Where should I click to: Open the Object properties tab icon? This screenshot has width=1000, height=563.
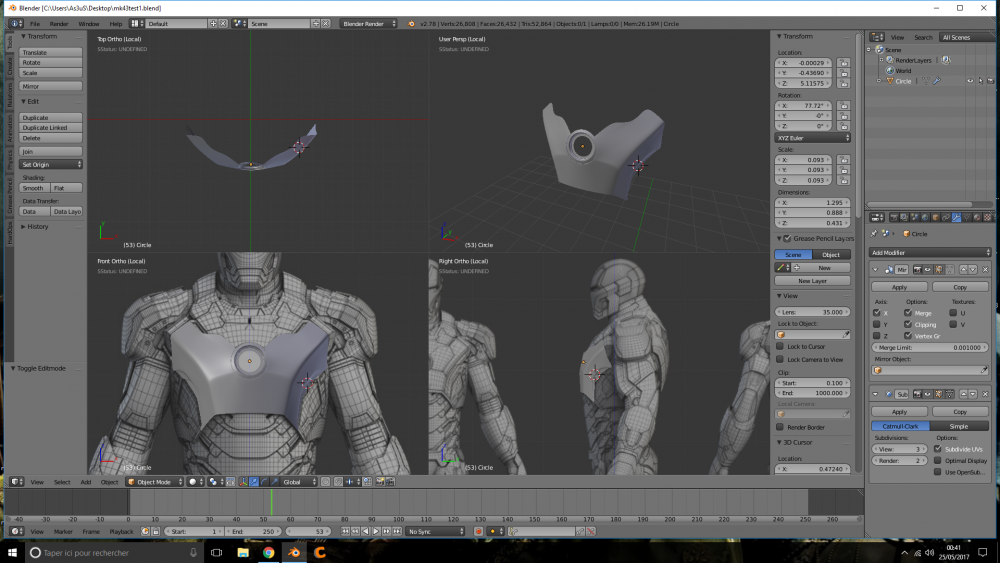[x=936, y=217]
